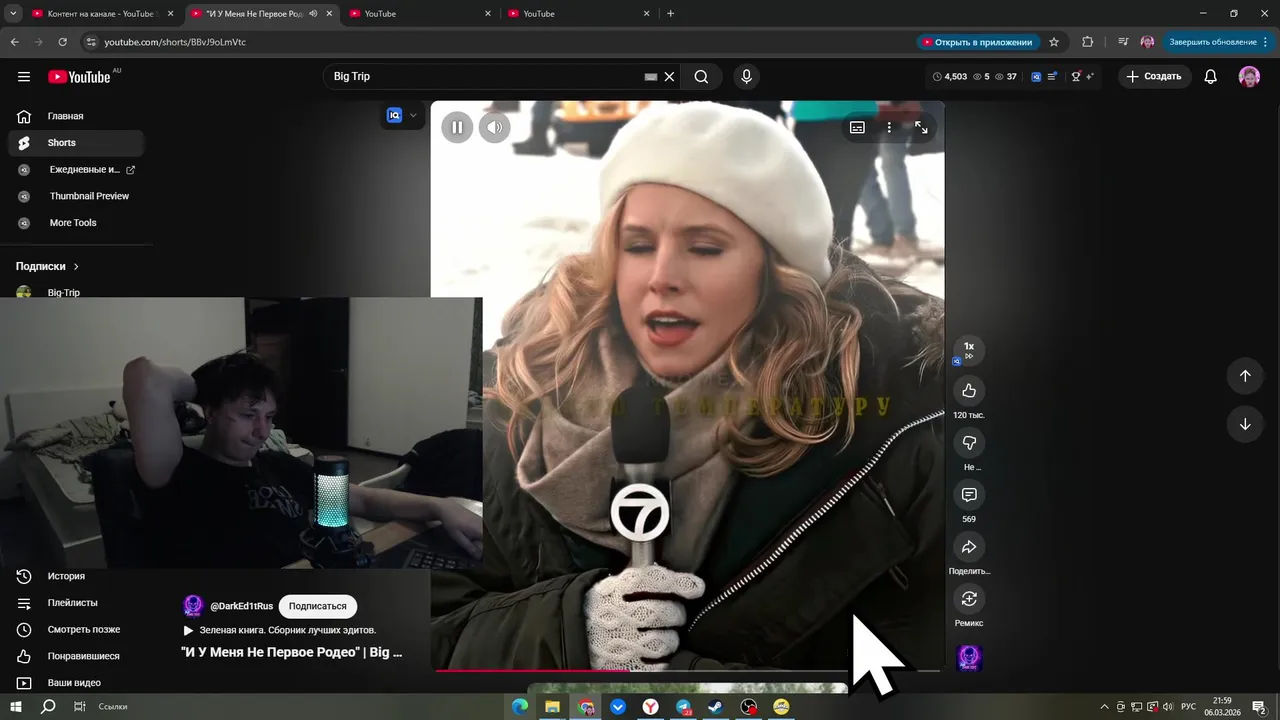This screenshot has height=720, width=1280.
Task: Reload the page
Action: point(63,42)
